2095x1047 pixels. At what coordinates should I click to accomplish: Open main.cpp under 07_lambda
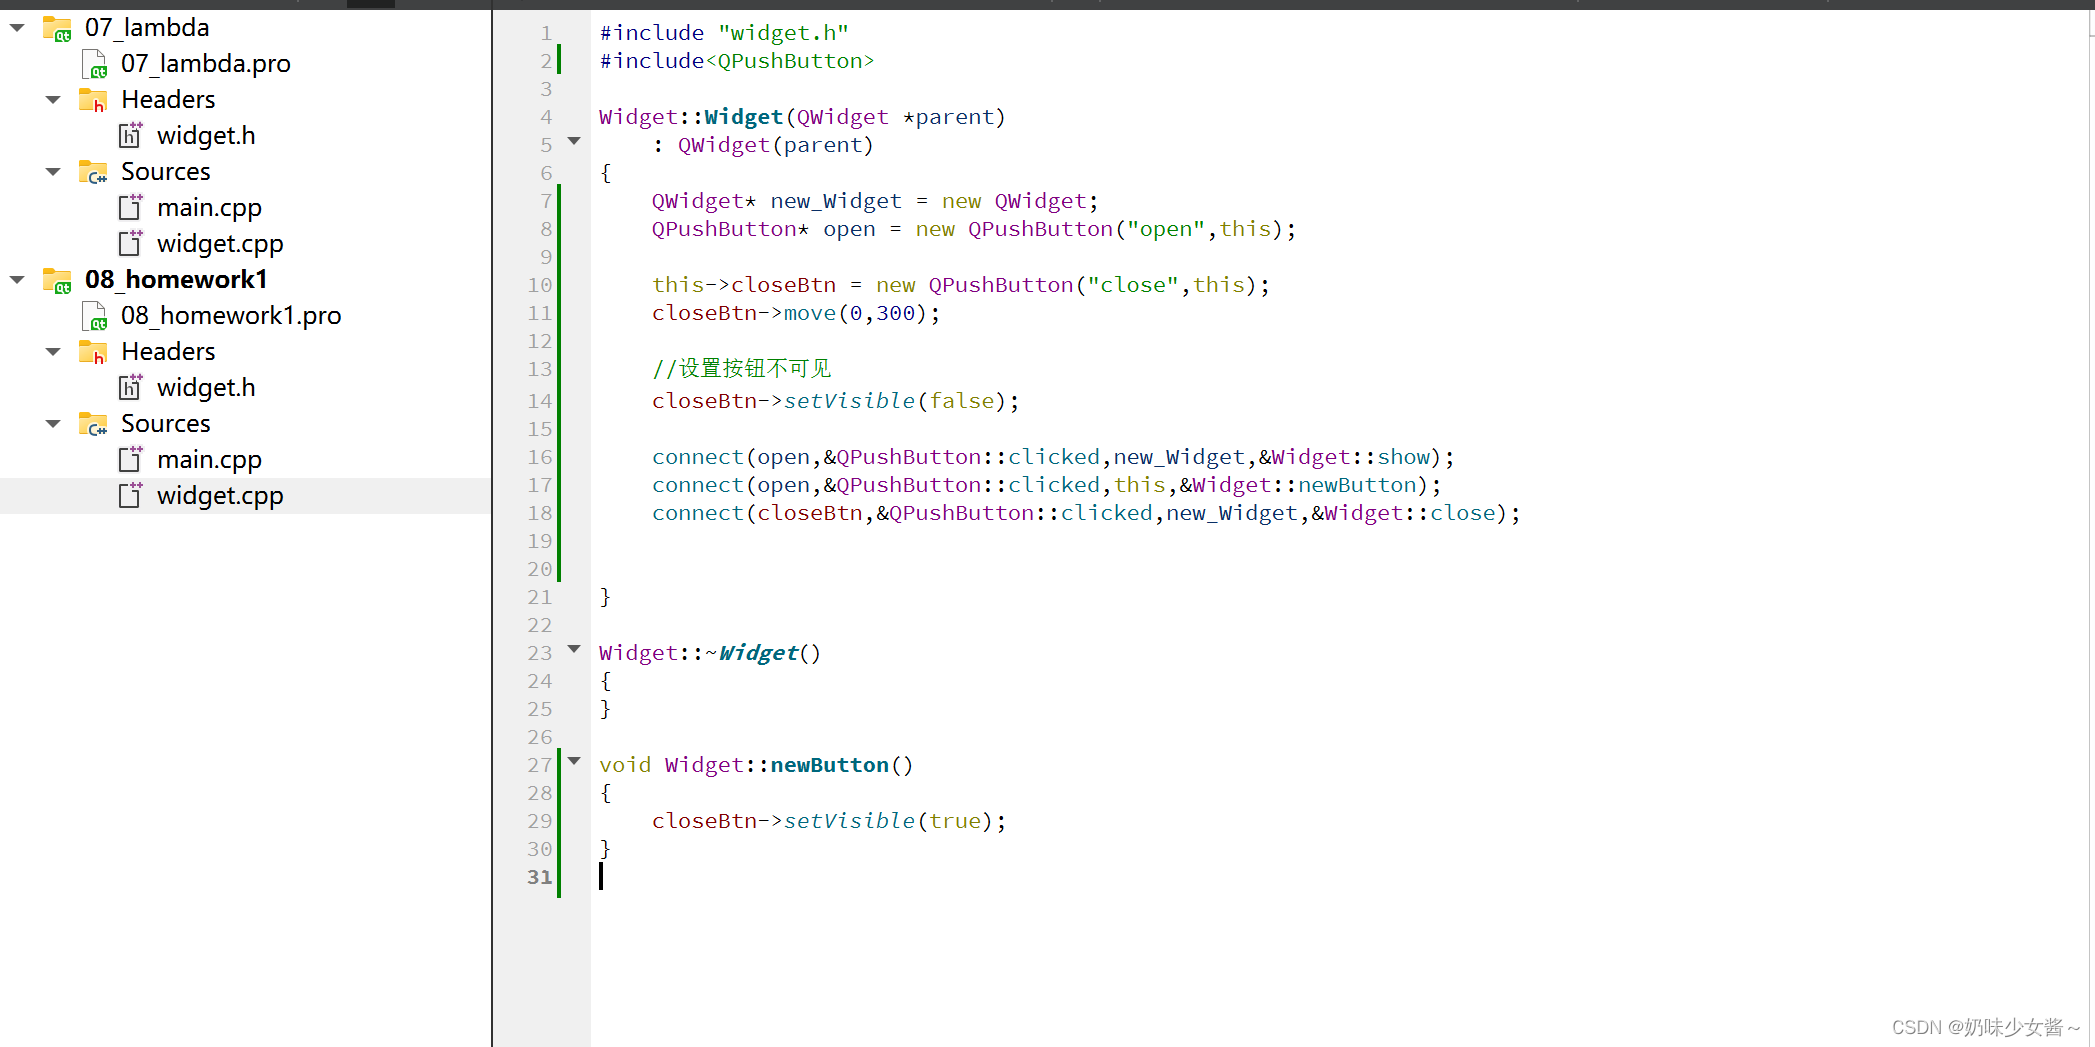(209, 208)
